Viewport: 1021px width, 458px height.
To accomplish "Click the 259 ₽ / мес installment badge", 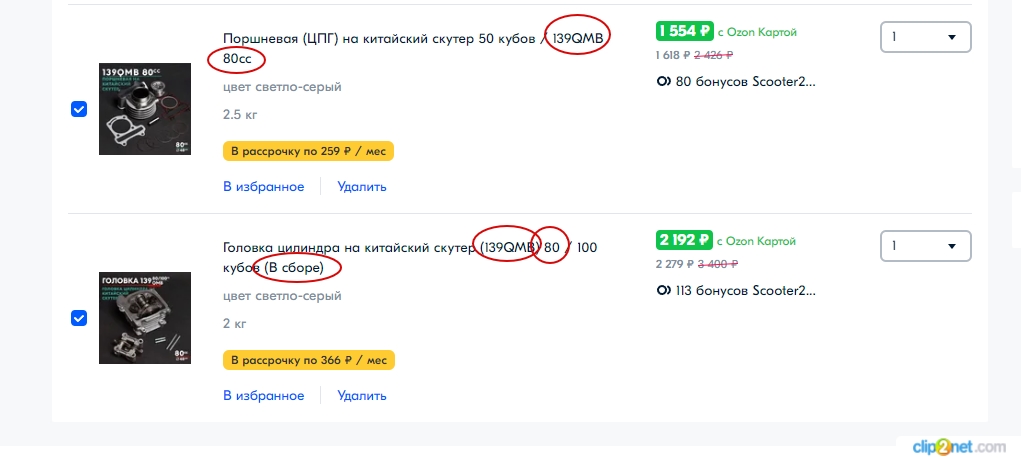I will [x=308, y=151].
